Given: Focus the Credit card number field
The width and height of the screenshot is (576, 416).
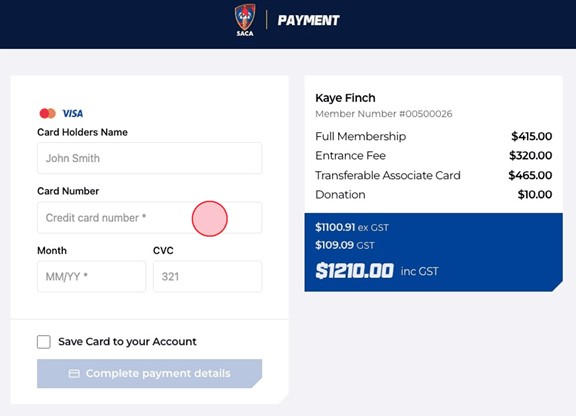Looking at the screenshot, I should click(x=150, y=217).
